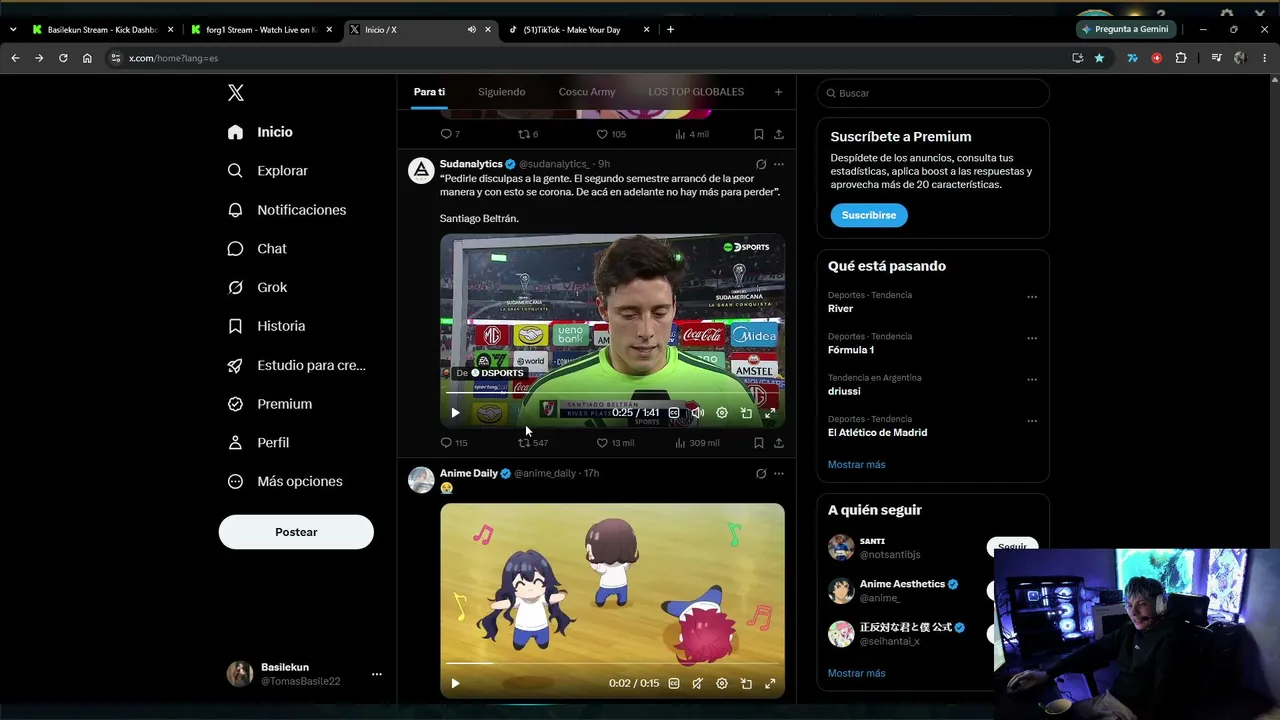Switch to Coscu Army tab
The width and height of the screenshot is (1280, 720).
(587, 92)
